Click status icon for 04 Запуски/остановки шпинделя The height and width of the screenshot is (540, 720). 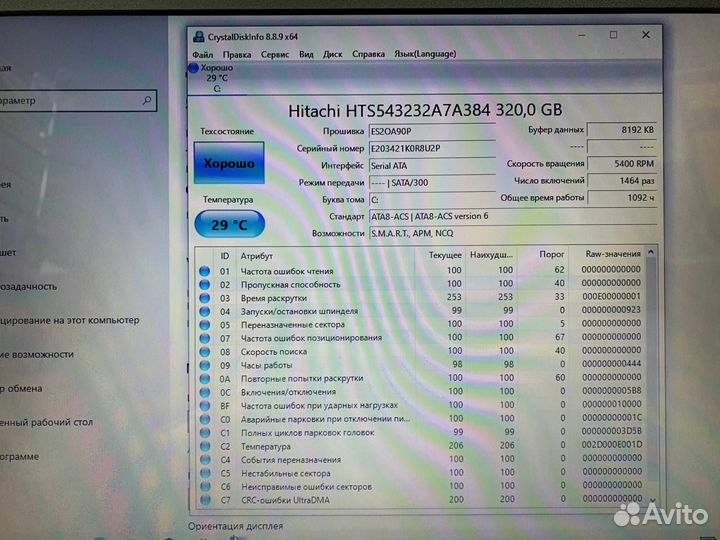(x=204, y=311)
